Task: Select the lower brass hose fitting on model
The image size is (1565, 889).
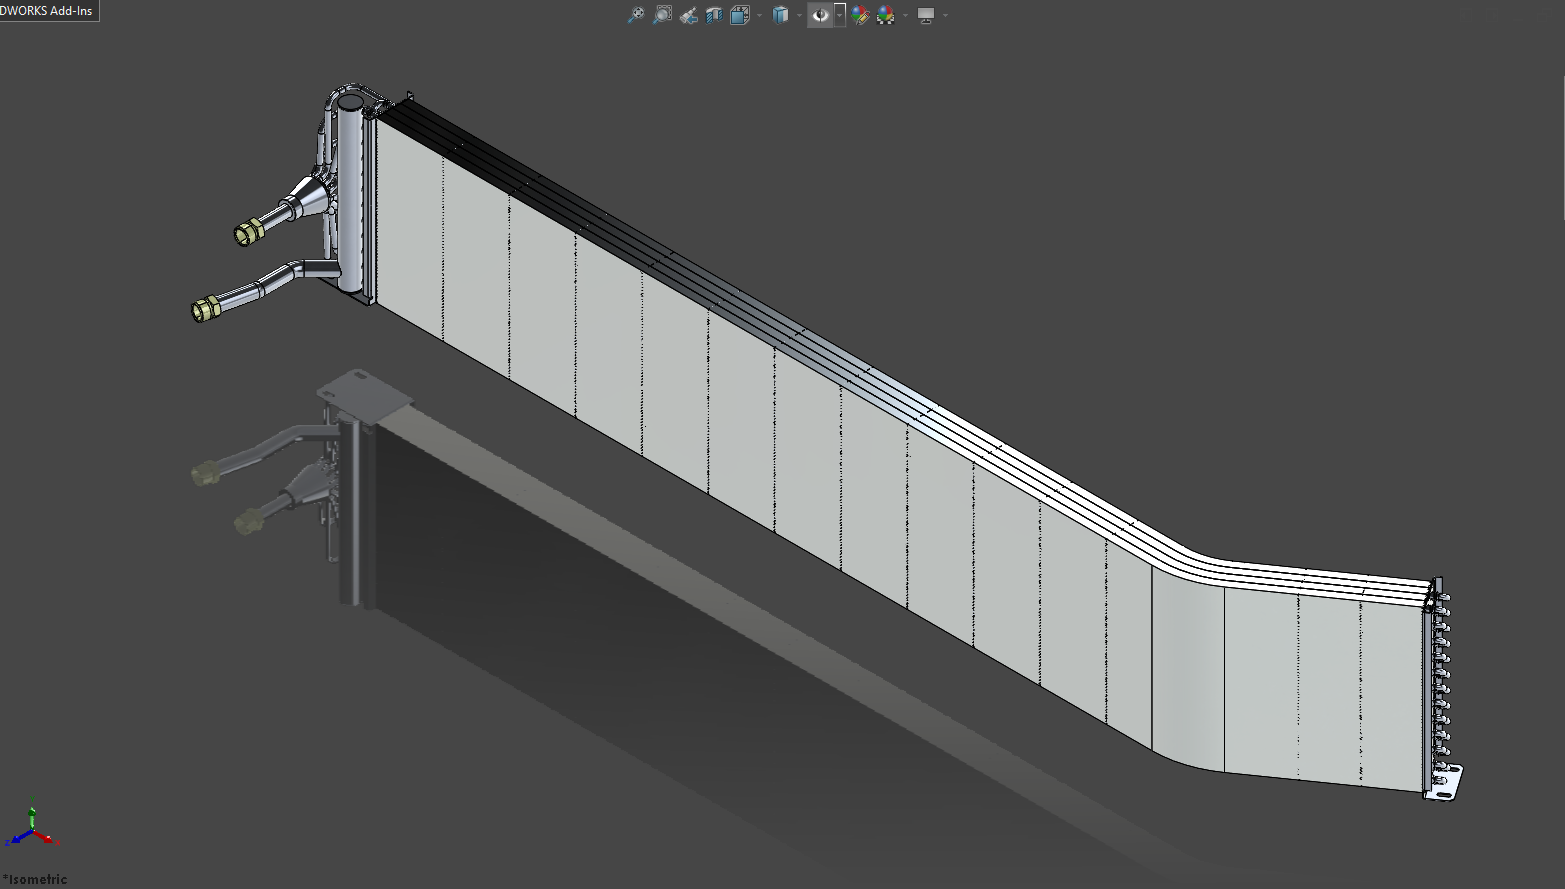Action: pos(205,309)
